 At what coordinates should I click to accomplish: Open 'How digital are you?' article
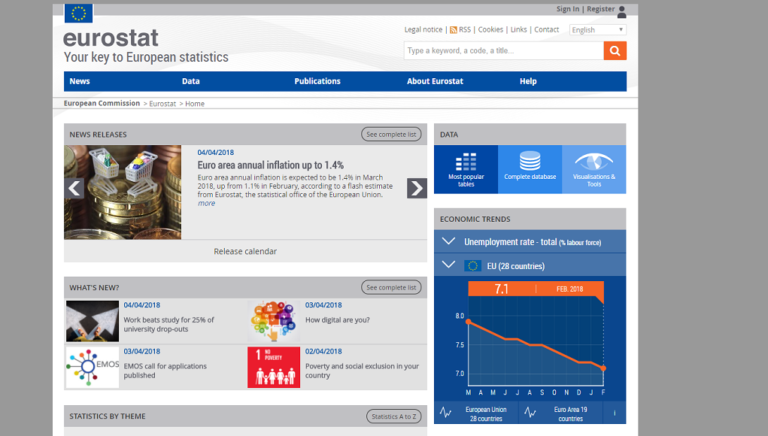point(337,320)
